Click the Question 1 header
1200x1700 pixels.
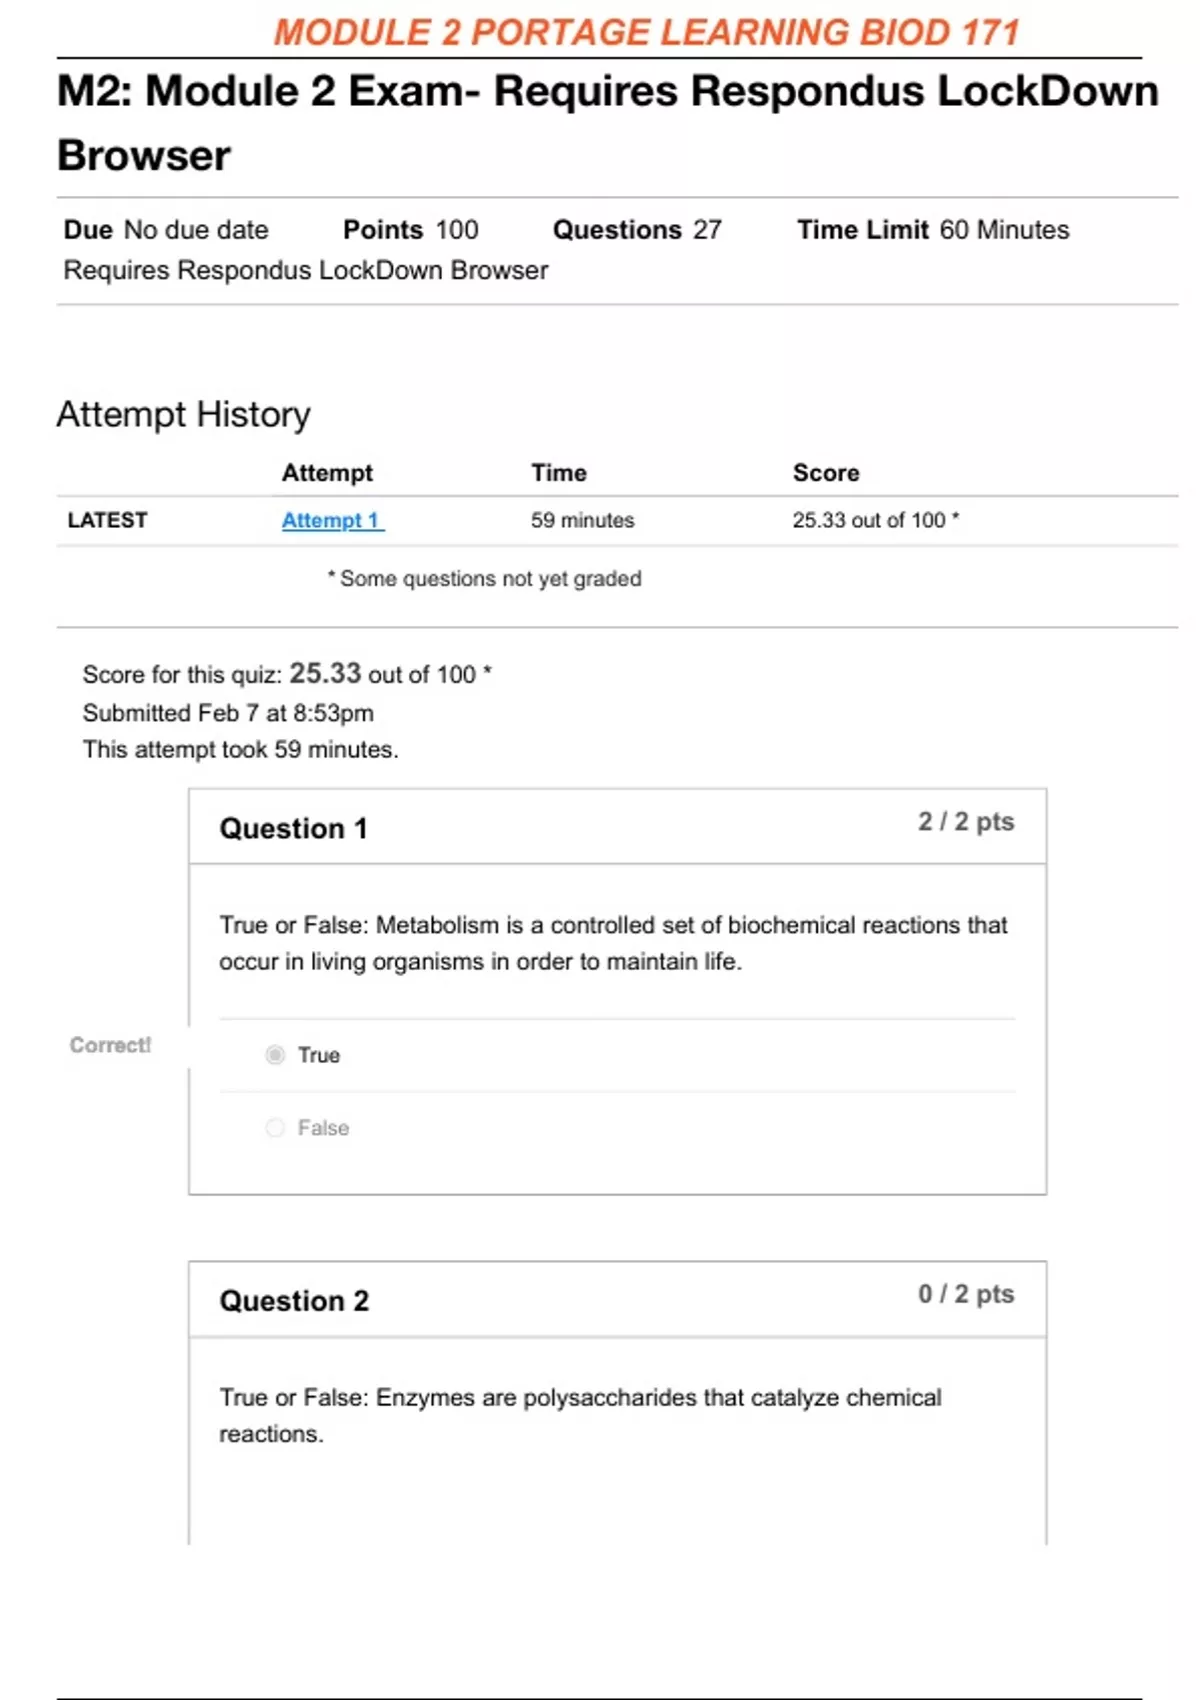point(293,828)
